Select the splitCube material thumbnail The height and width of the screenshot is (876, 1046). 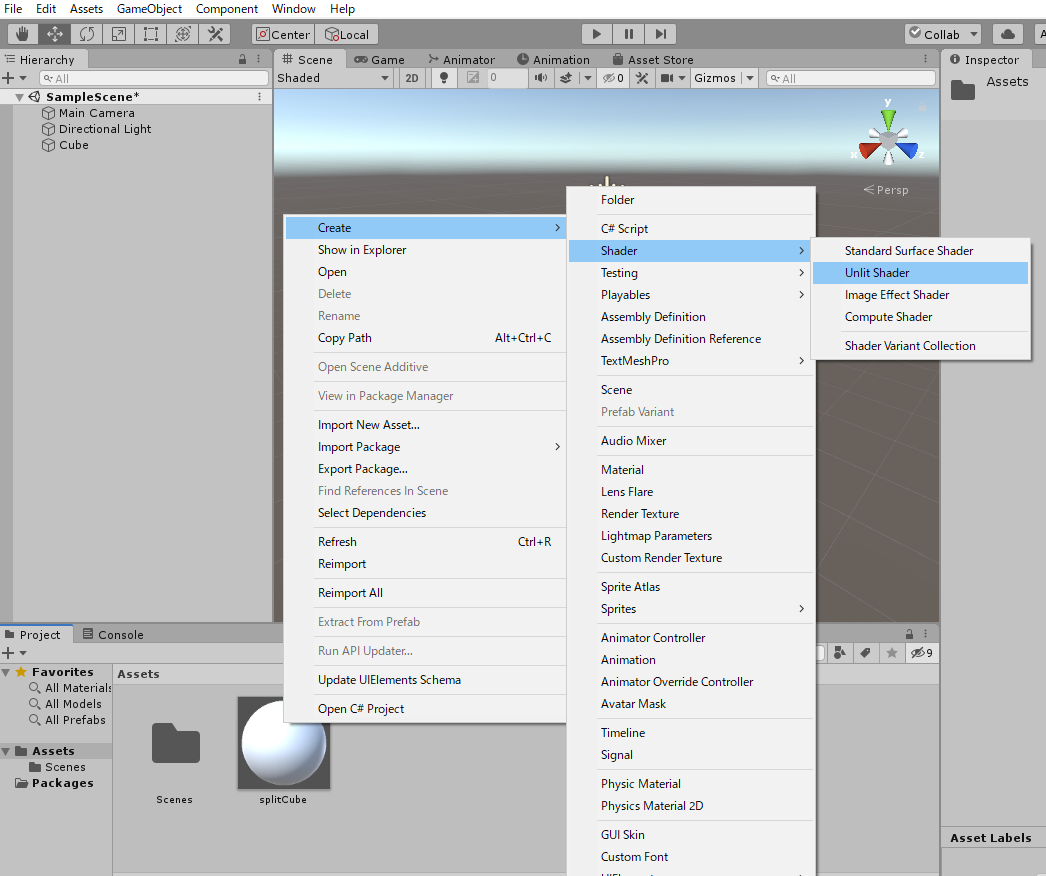click(x=283, y=744)
